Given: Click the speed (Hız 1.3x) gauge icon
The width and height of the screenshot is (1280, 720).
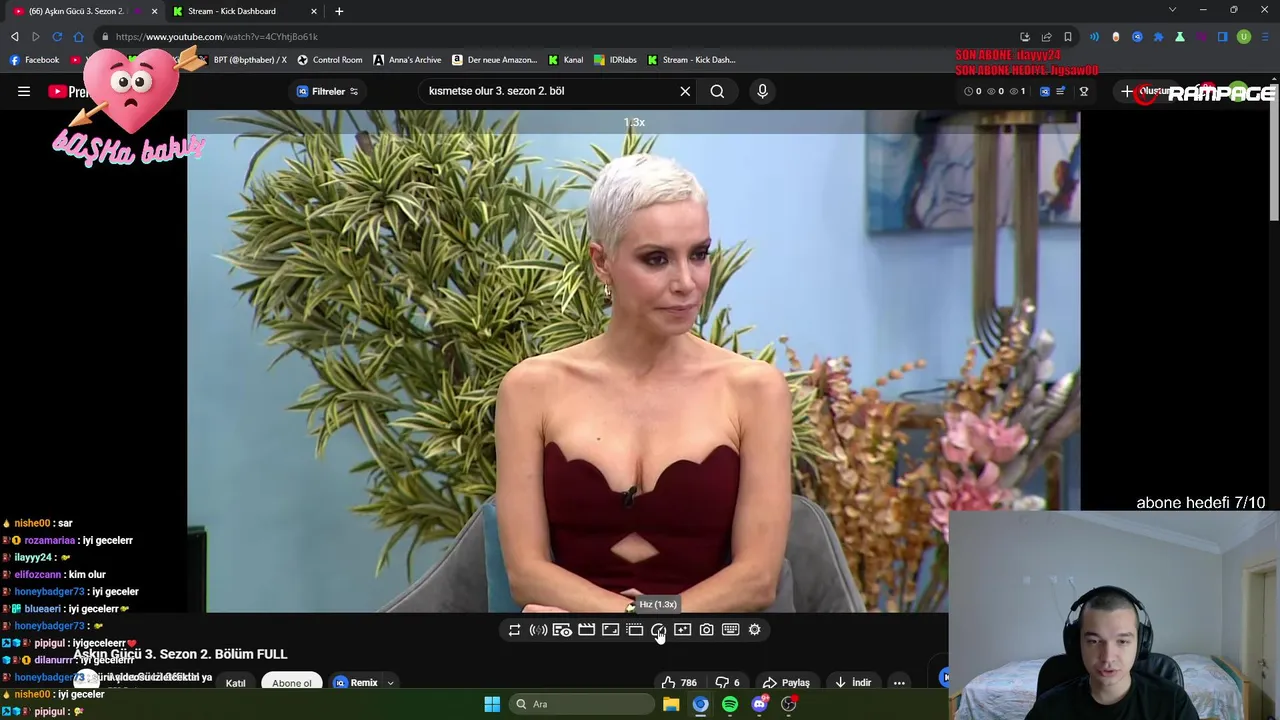Looking at the screenshot, I should pyautogui.click(x=658, y=630).
